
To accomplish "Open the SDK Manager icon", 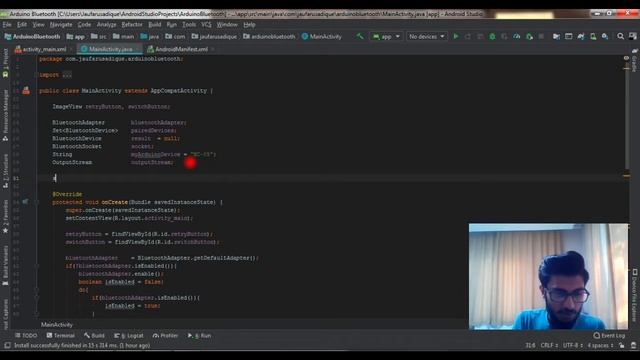I will pyautogui.click(x=605, y=36).
